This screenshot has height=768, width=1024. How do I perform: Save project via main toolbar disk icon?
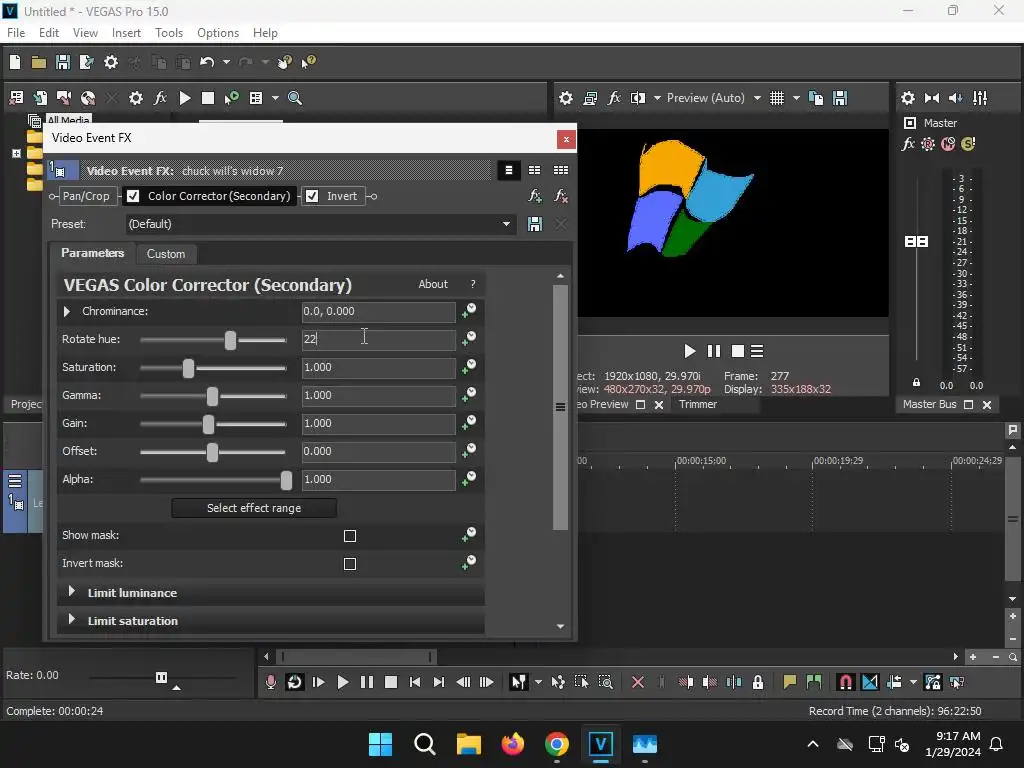tap(63, 62)
